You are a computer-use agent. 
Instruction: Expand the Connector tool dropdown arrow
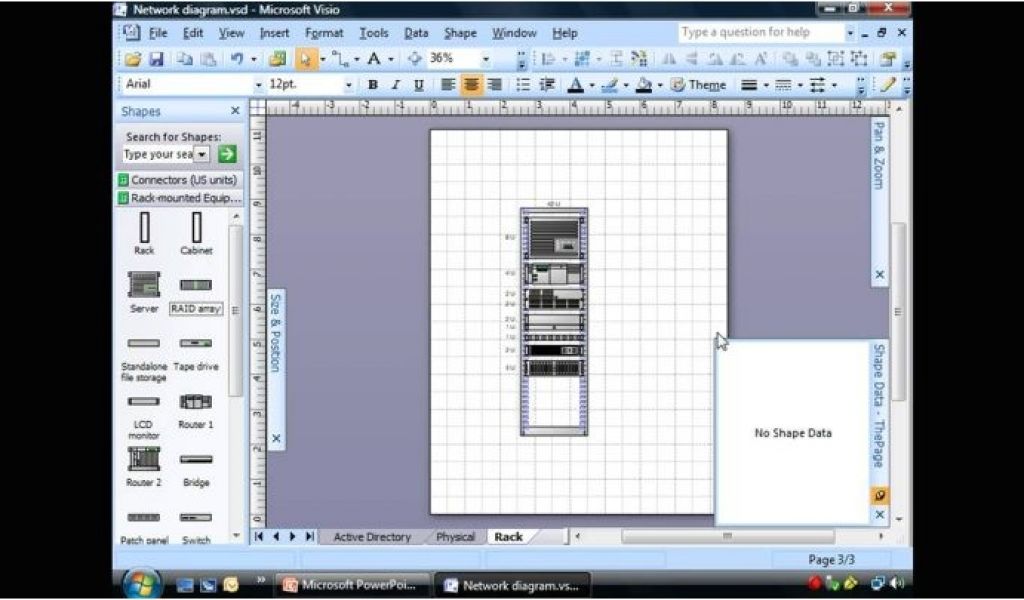[x=357, y=59]
